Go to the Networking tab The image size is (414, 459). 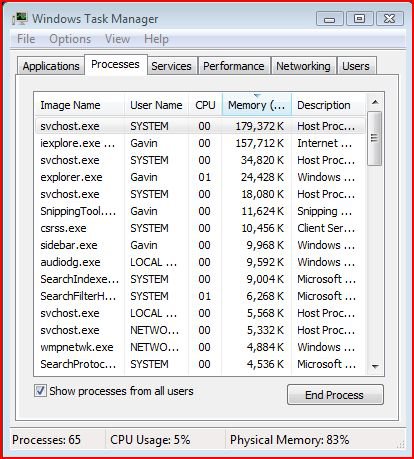[303, 66]
